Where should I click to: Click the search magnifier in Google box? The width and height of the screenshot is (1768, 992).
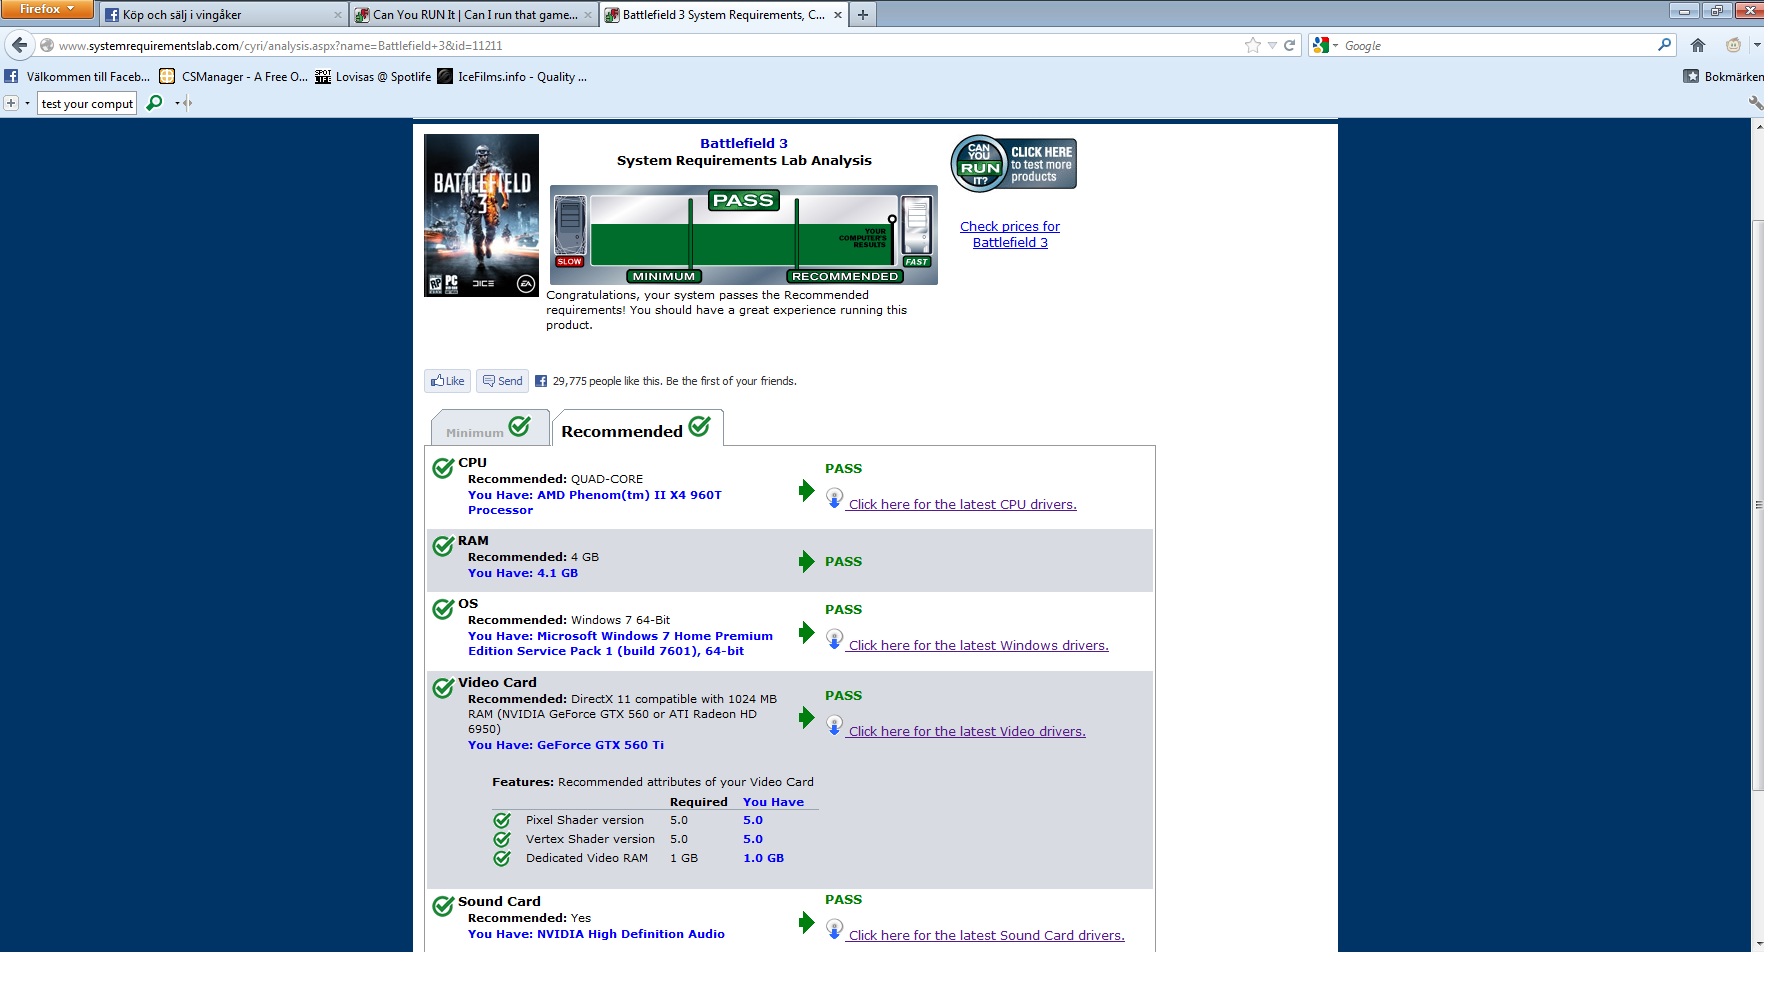1664,45
